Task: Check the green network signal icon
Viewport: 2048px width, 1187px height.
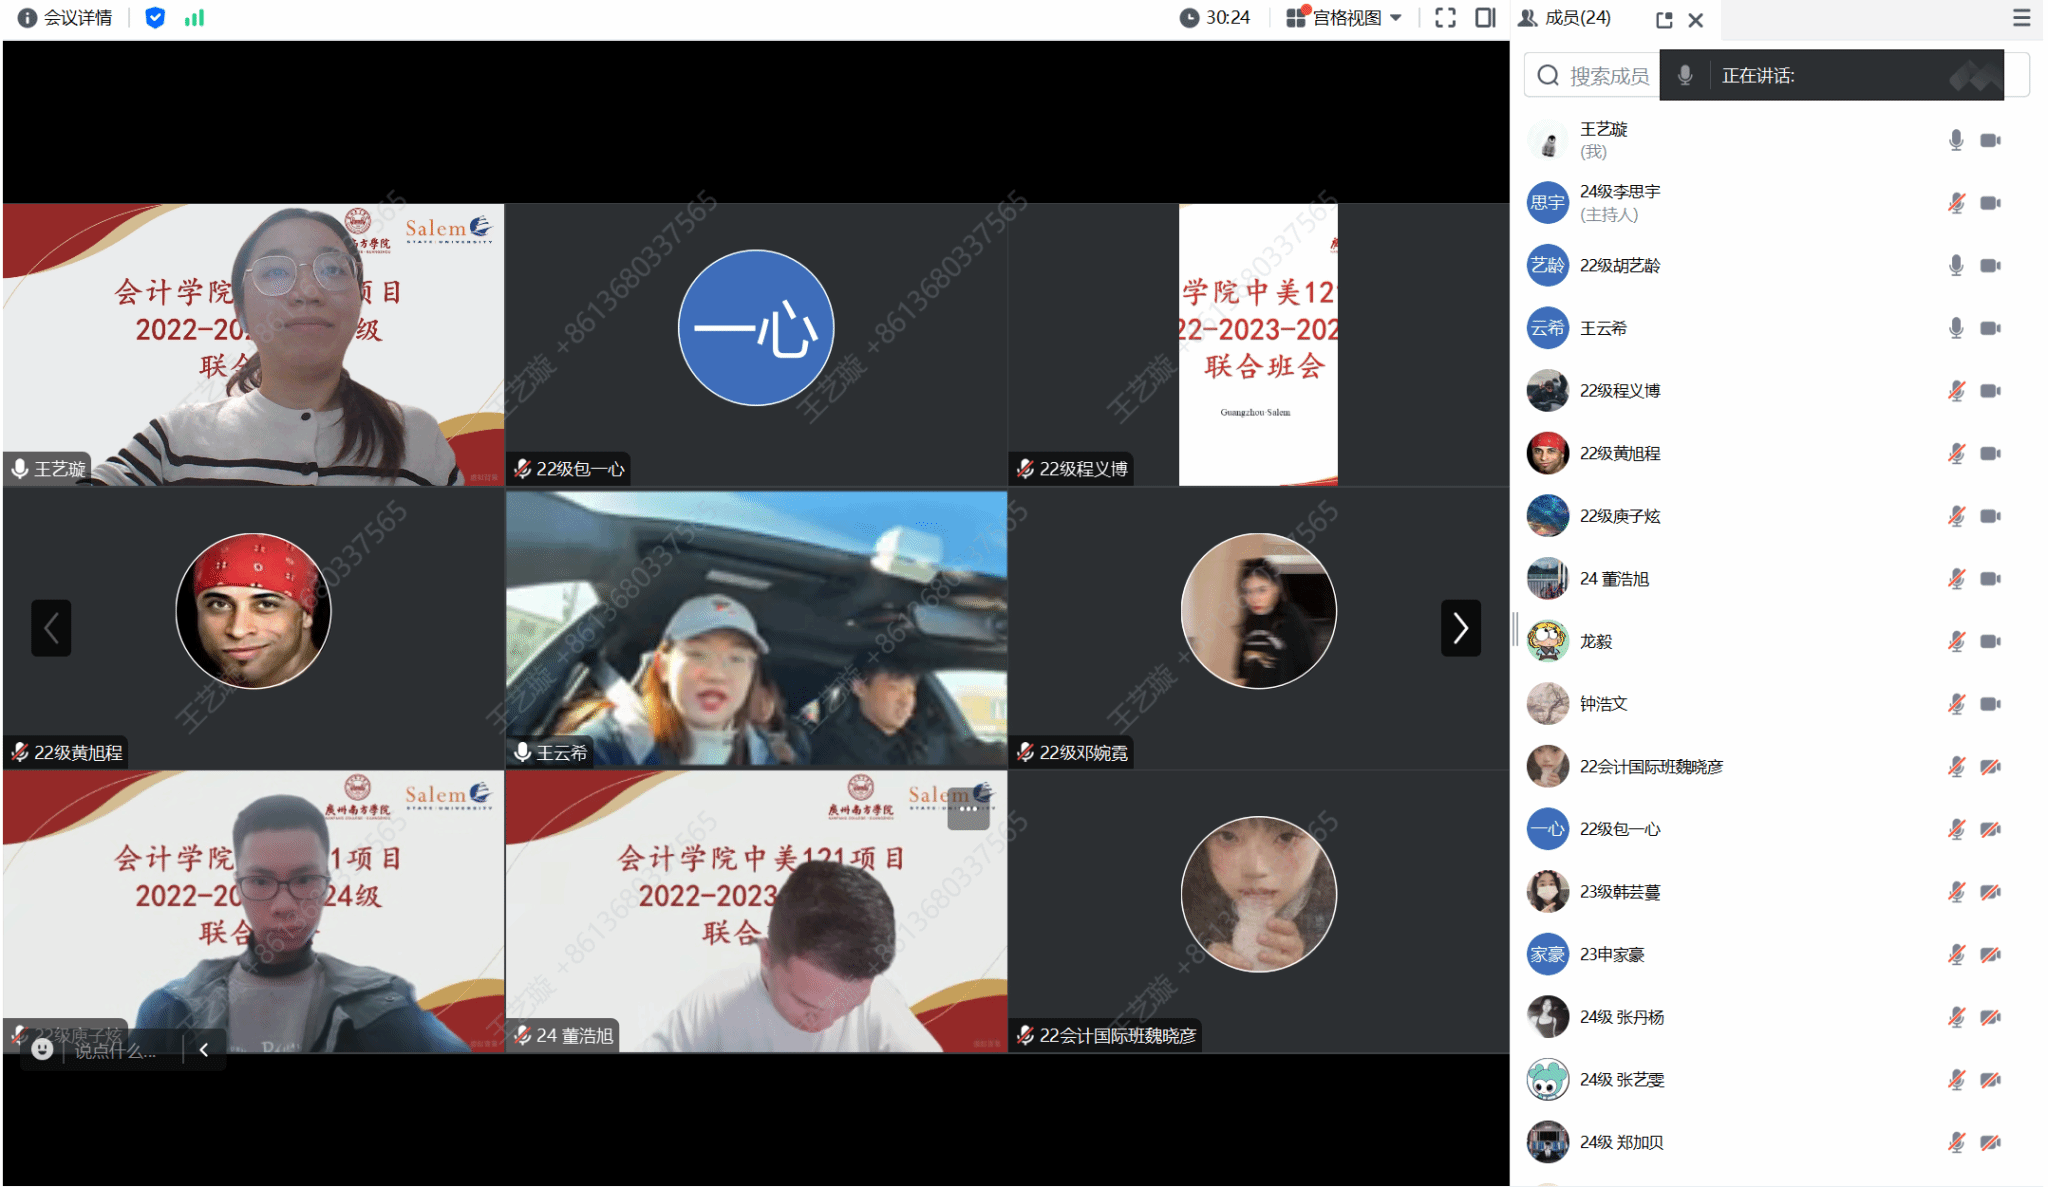Action: [194, 18]
